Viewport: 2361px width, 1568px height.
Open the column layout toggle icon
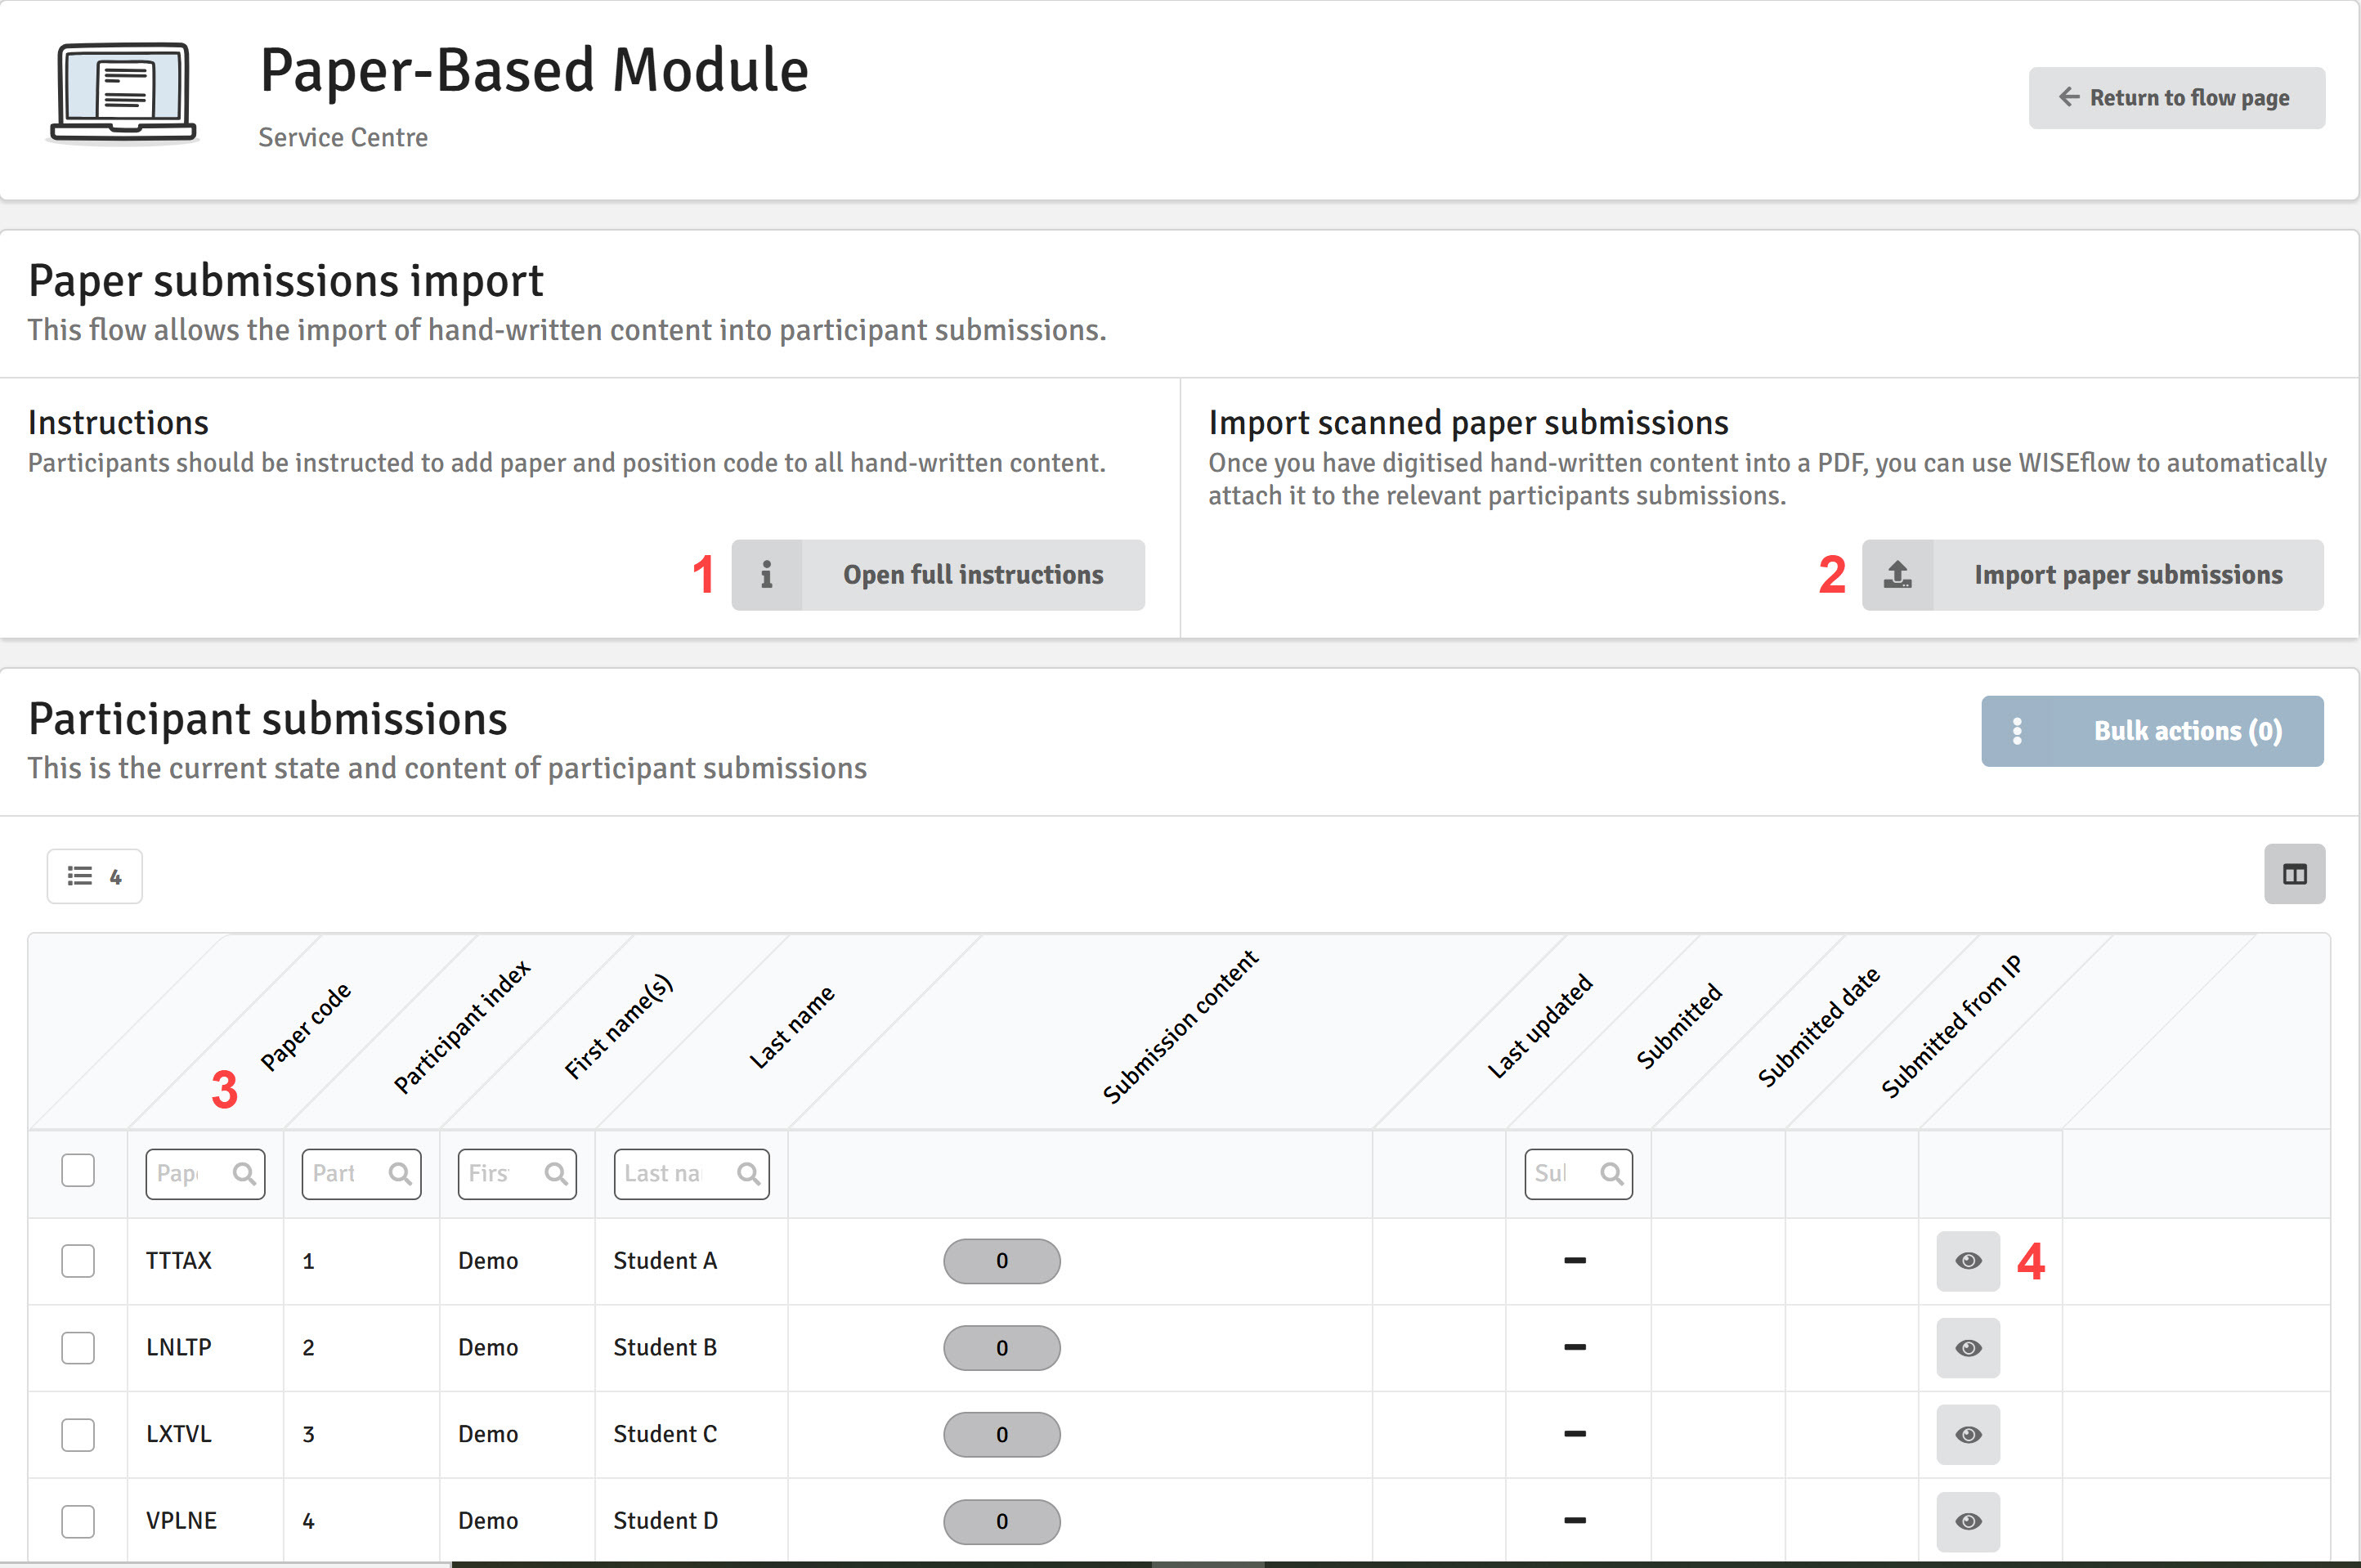2294,875
